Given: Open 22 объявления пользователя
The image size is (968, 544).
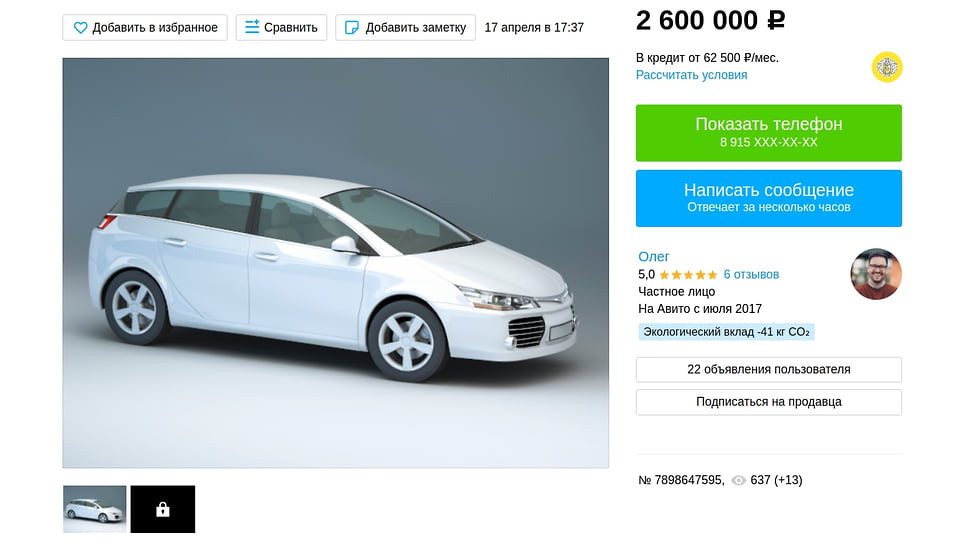Looking at the screenshot, I should point(769,369).
